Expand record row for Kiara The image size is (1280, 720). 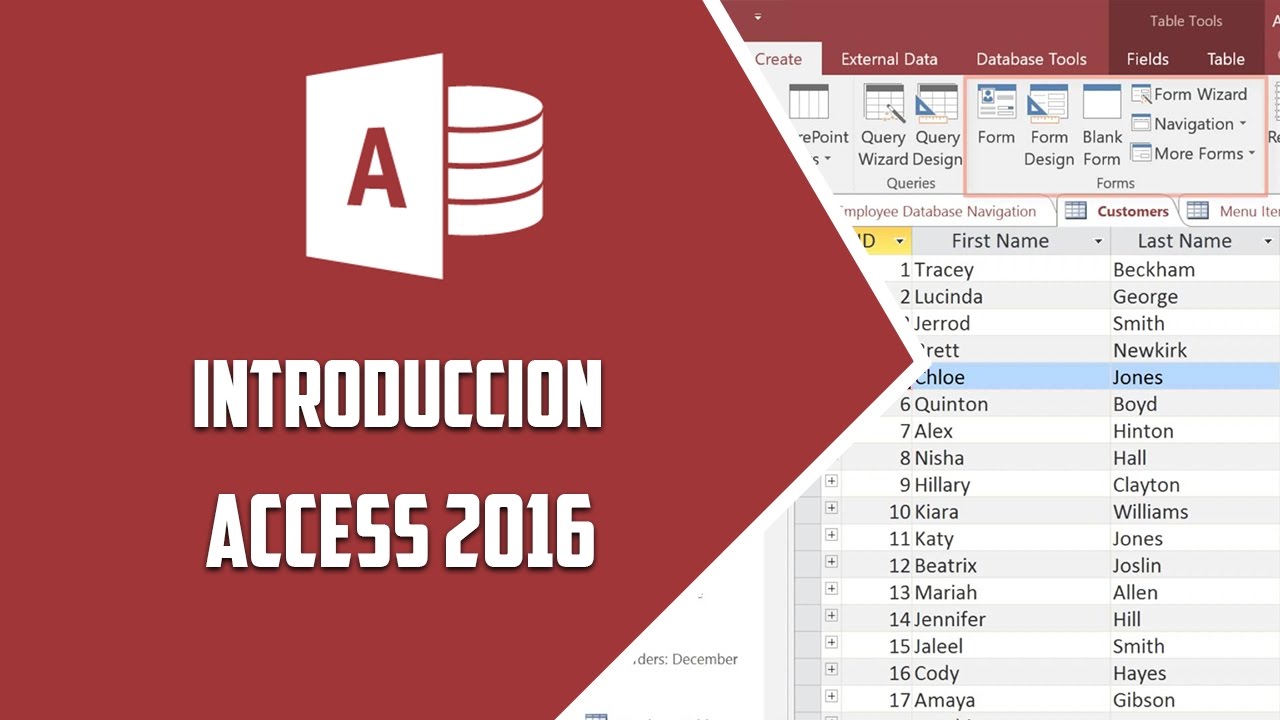[831, 508]
